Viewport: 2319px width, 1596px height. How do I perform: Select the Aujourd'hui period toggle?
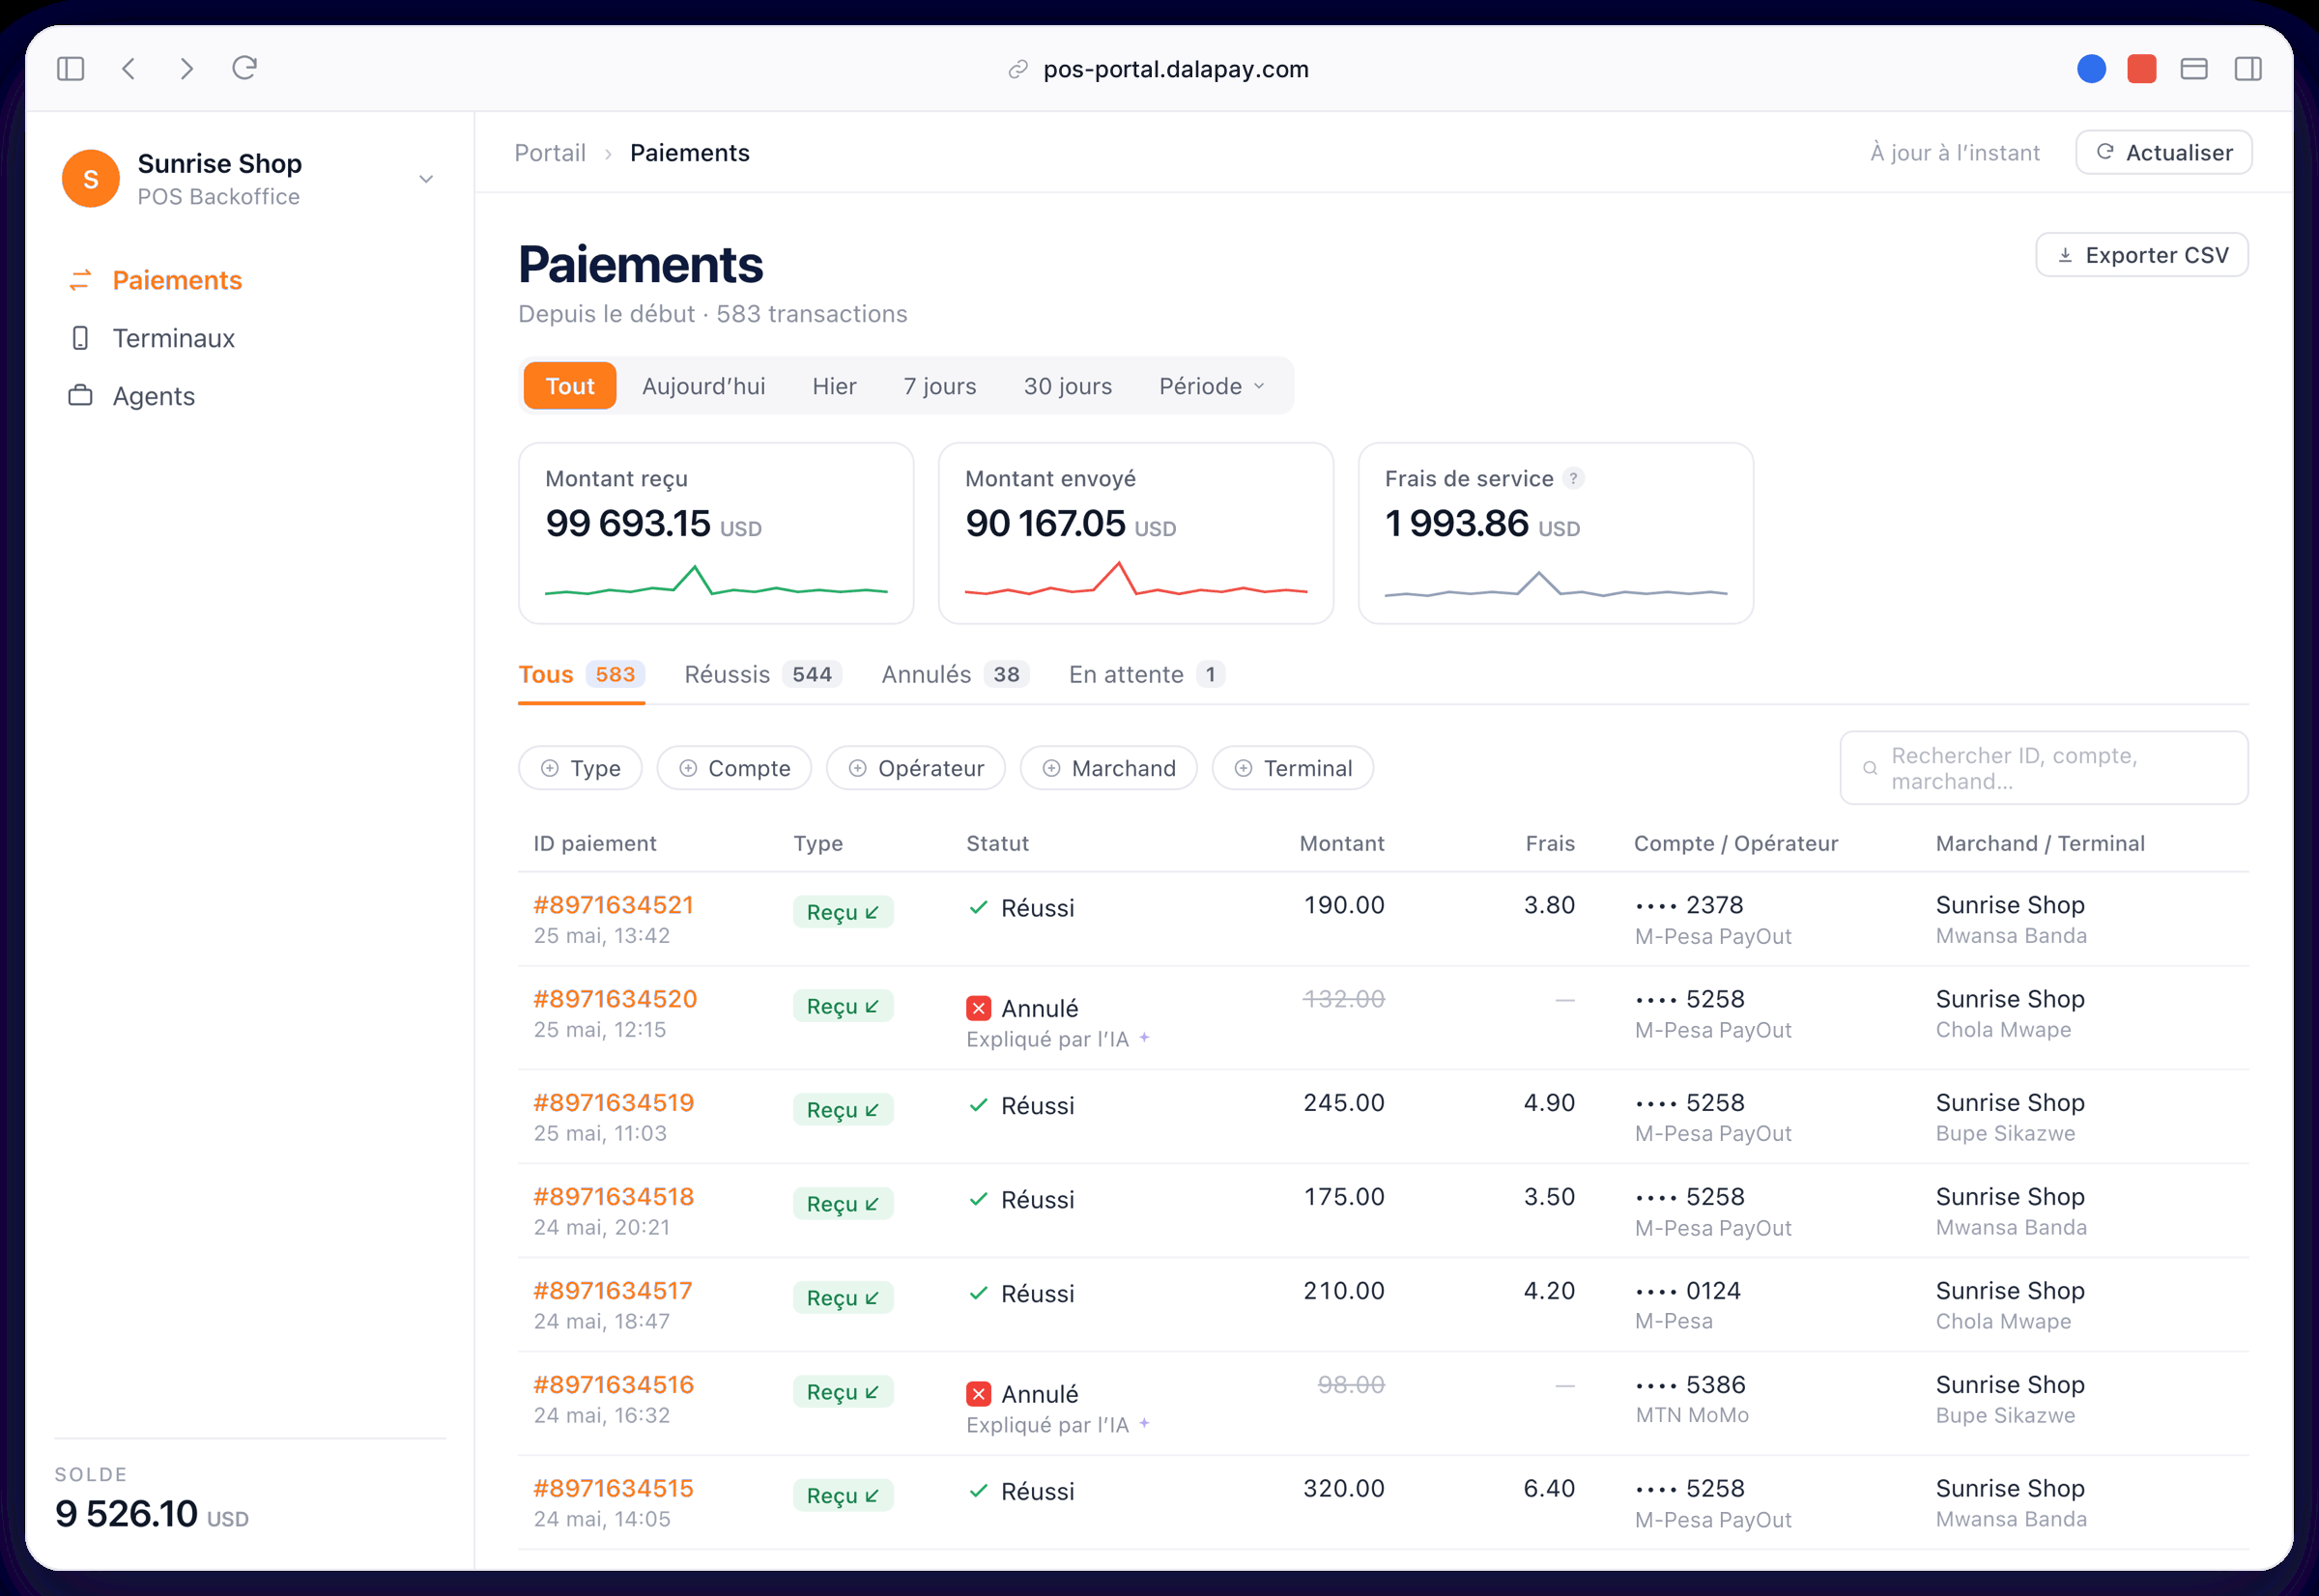704,386
